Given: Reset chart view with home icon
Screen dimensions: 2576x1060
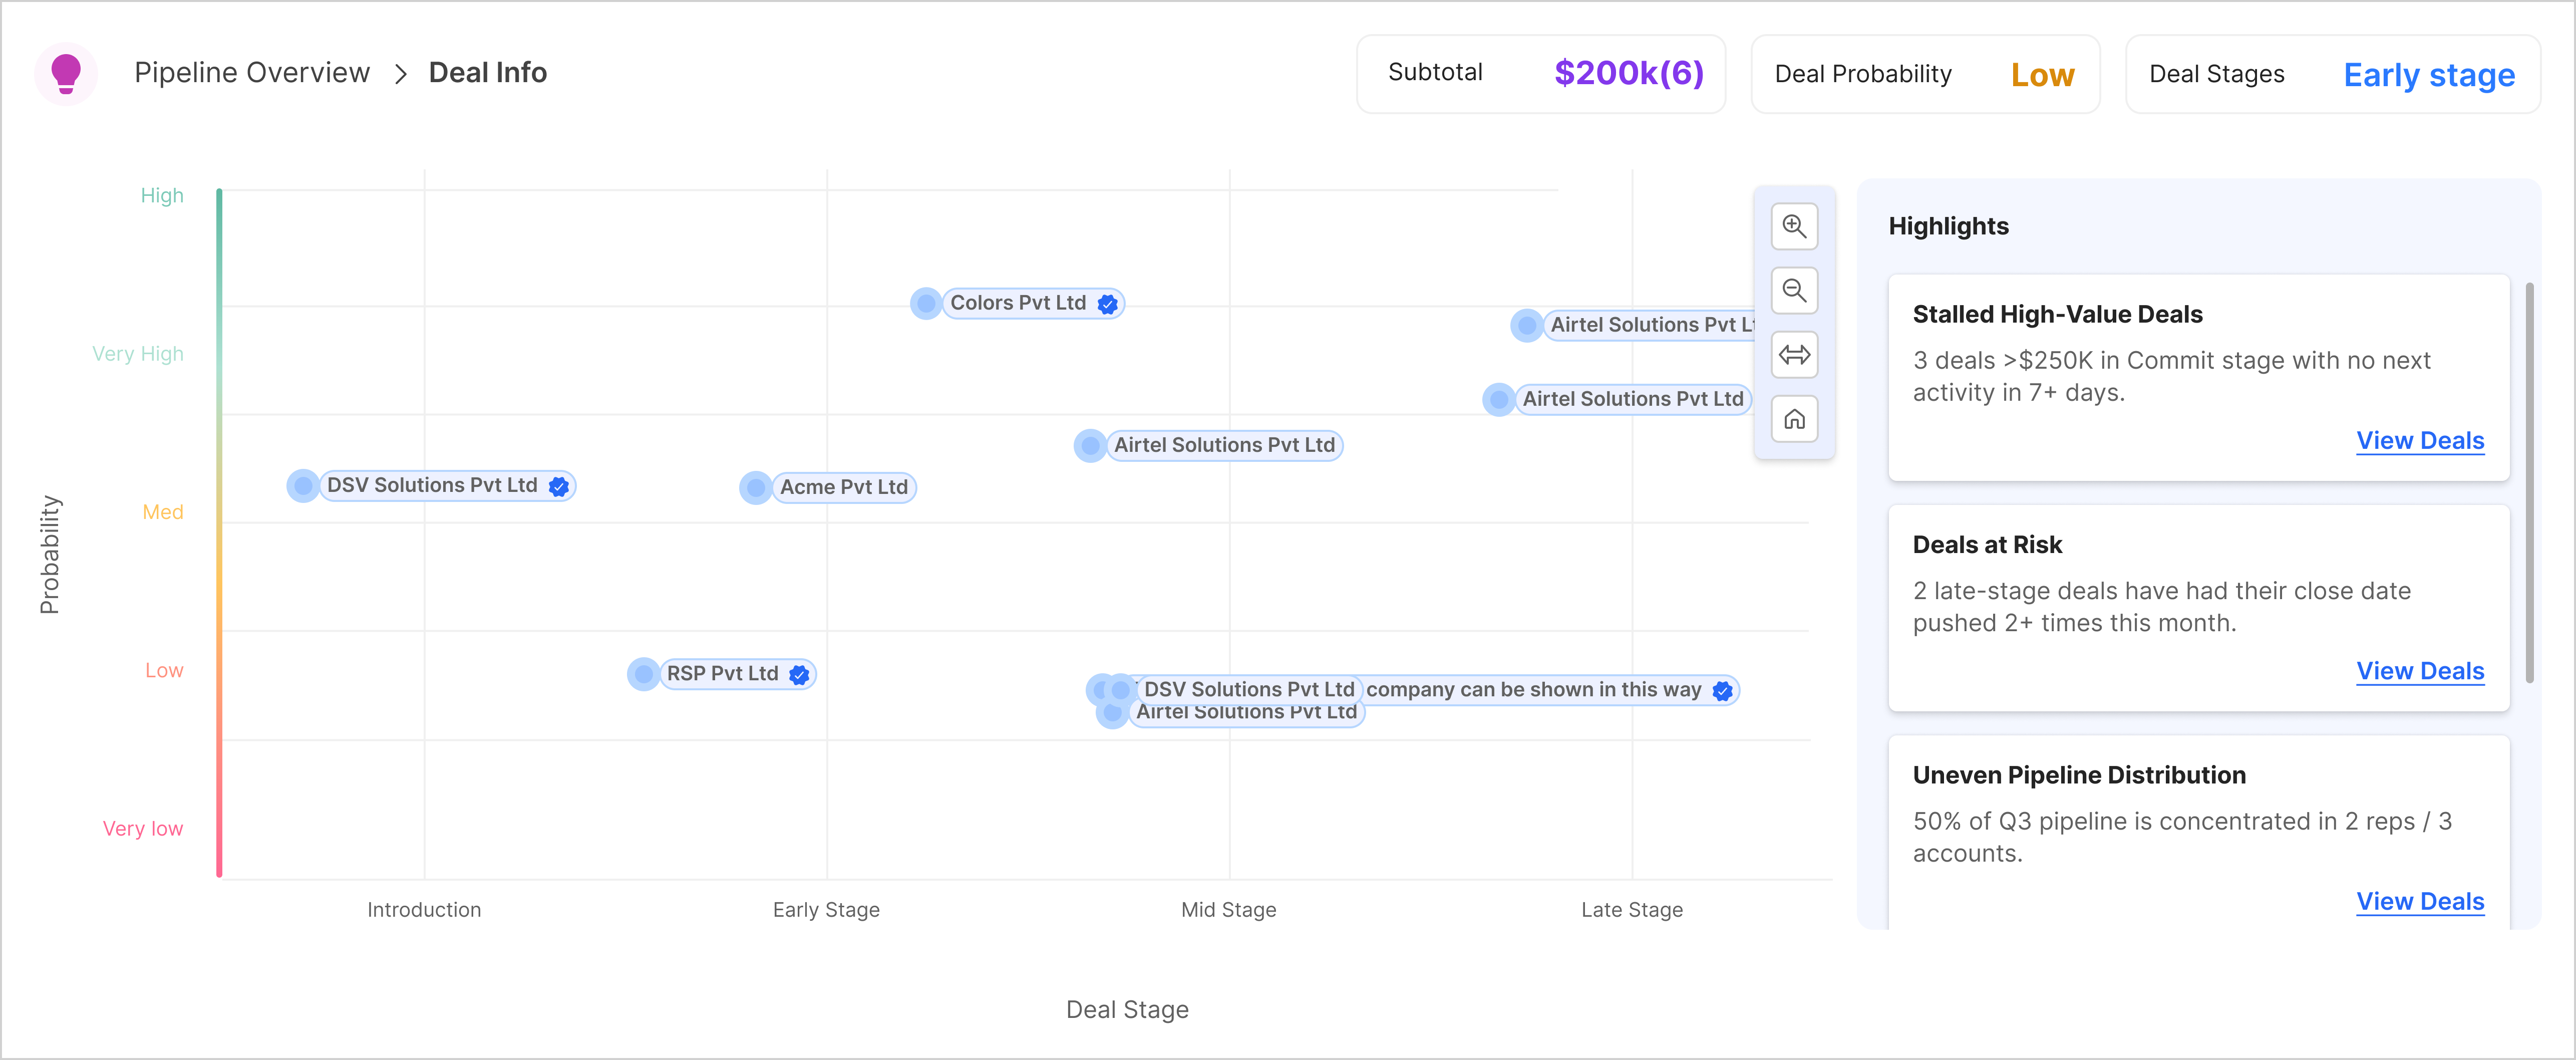Looking at the screenshot, I should 1794,419.
